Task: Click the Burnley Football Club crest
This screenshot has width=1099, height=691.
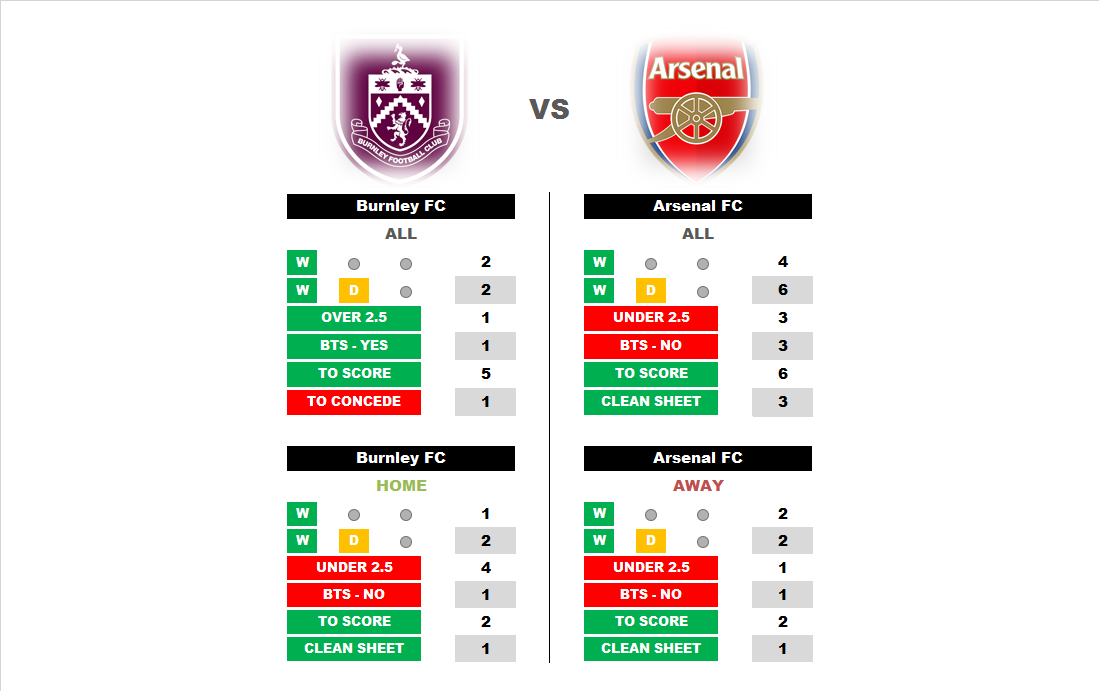Action: coord(401,108)
